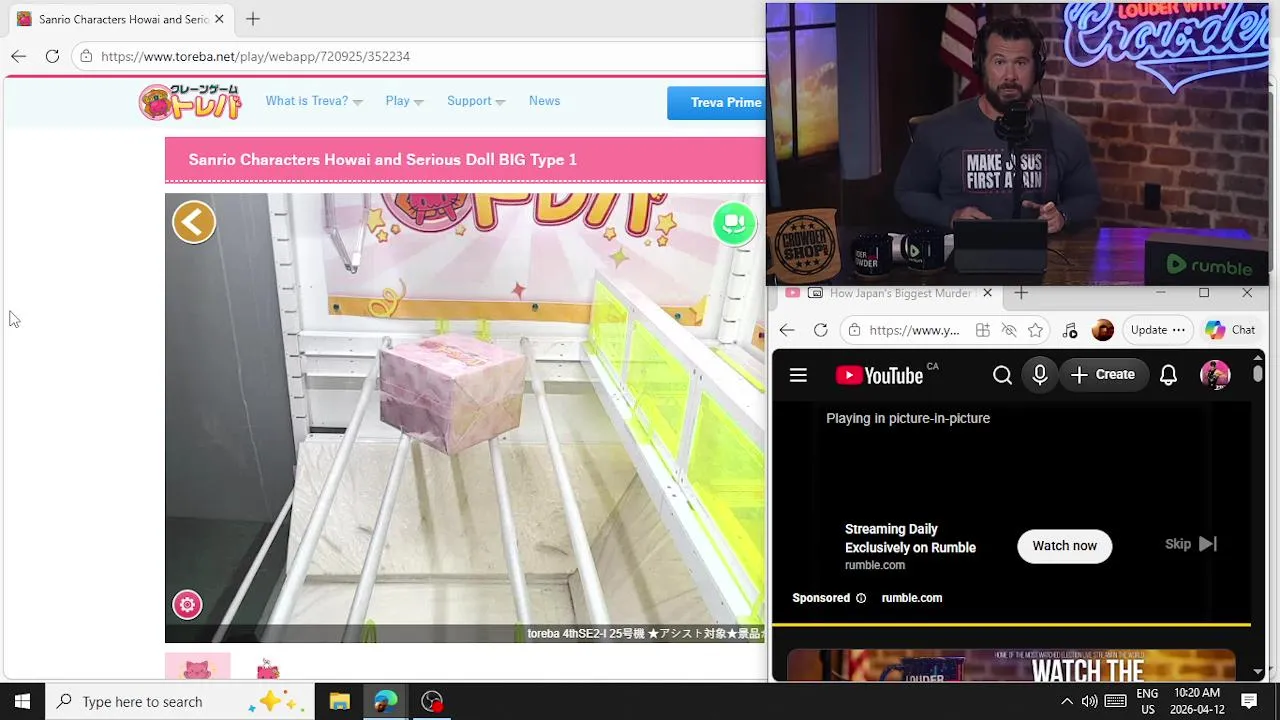Image resolution: width=1280 pixels, height=720 pixels.
Task: Open a new tab next to Sanrio tab
Action: coord(253,19)
